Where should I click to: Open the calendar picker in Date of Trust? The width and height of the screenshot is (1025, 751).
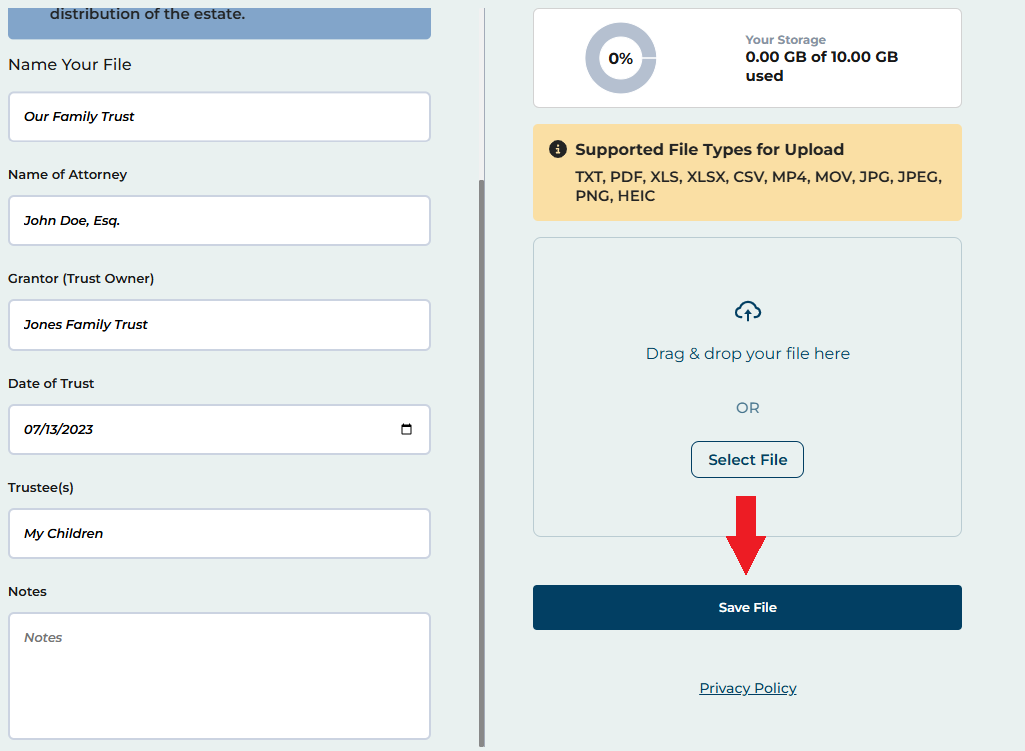click(x=406, y=429)
